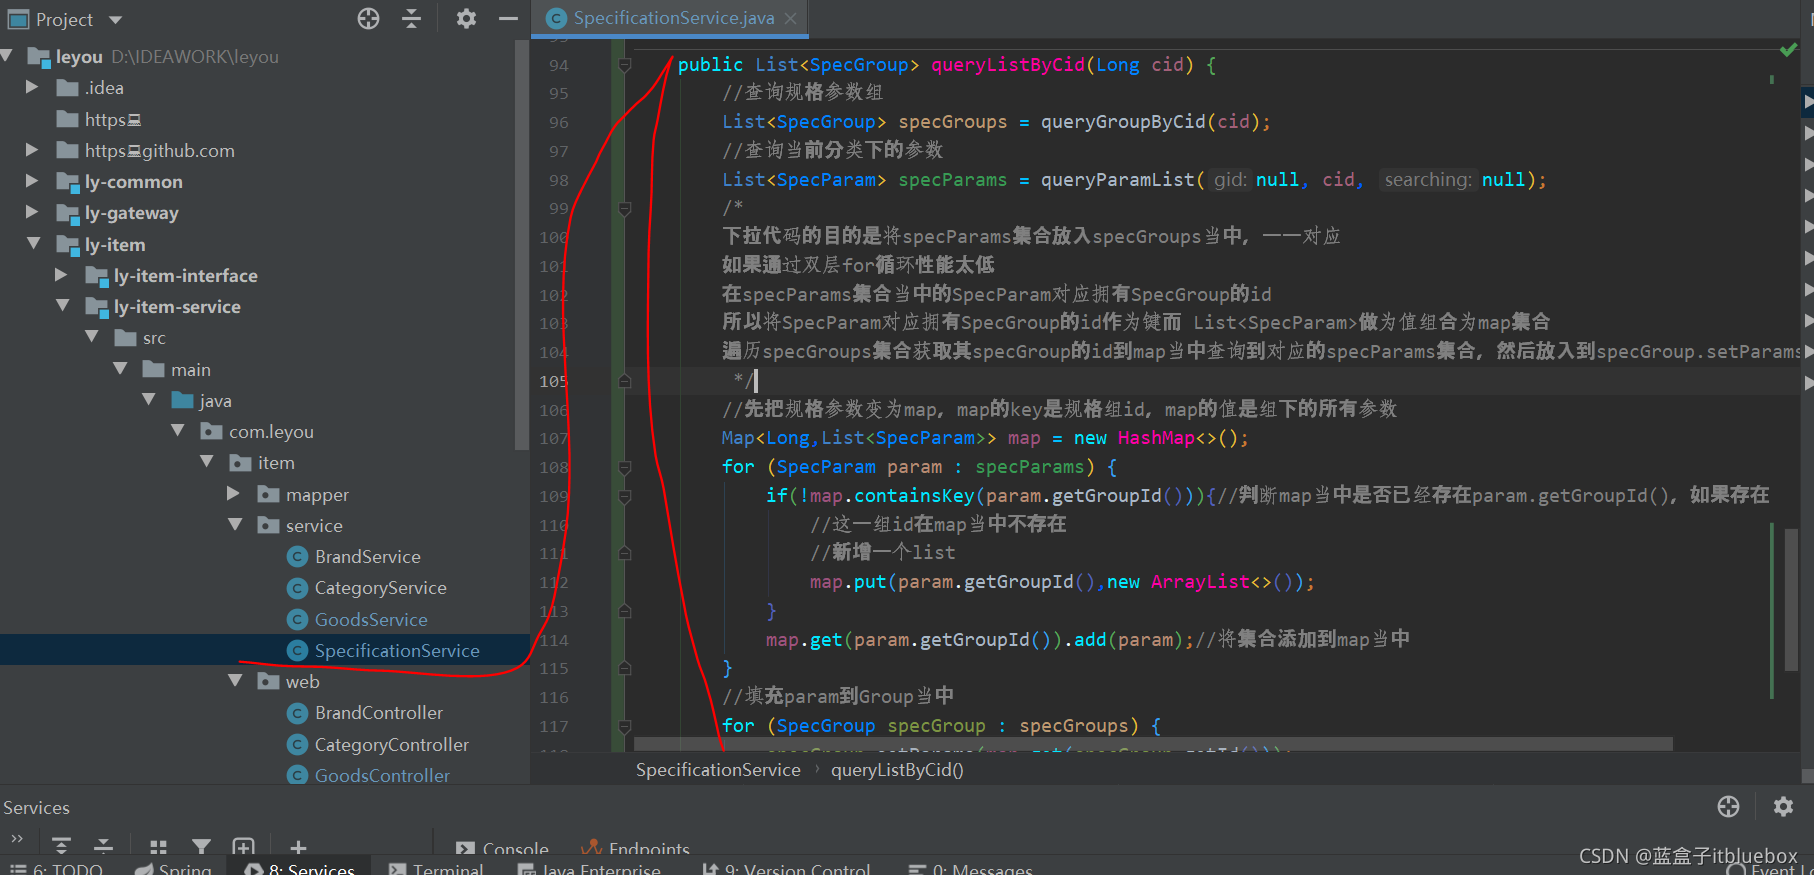Expand the ly-common module arrow
The width and height of the screenshot is (1814, 875).
click(32, 180)
